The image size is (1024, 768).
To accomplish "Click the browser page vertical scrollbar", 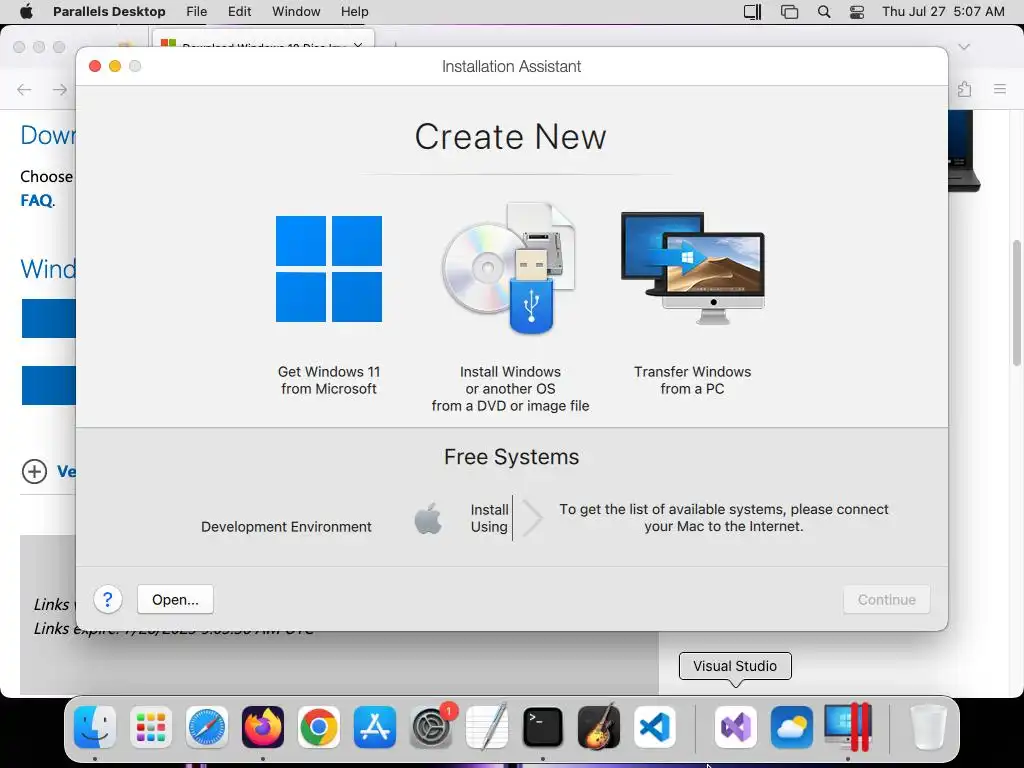I will click(1016, 303).
